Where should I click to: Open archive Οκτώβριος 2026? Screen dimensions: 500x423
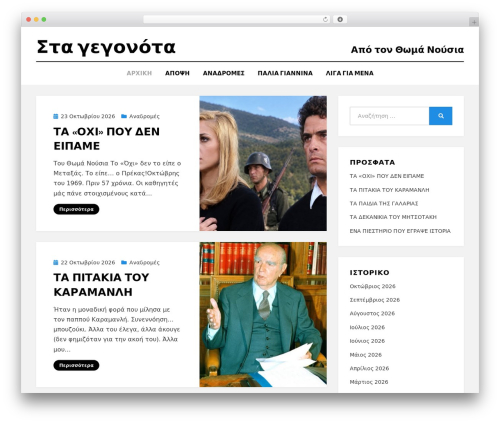[372, 286]
